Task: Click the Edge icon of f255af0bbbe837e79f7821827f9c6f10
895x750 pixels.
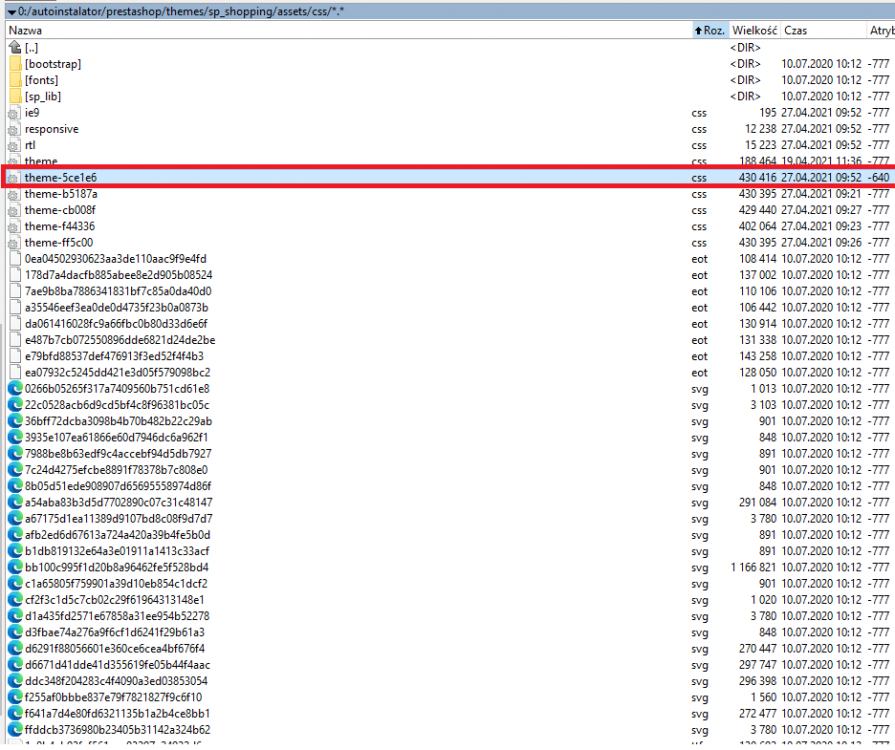Action: tap(15, 697)
